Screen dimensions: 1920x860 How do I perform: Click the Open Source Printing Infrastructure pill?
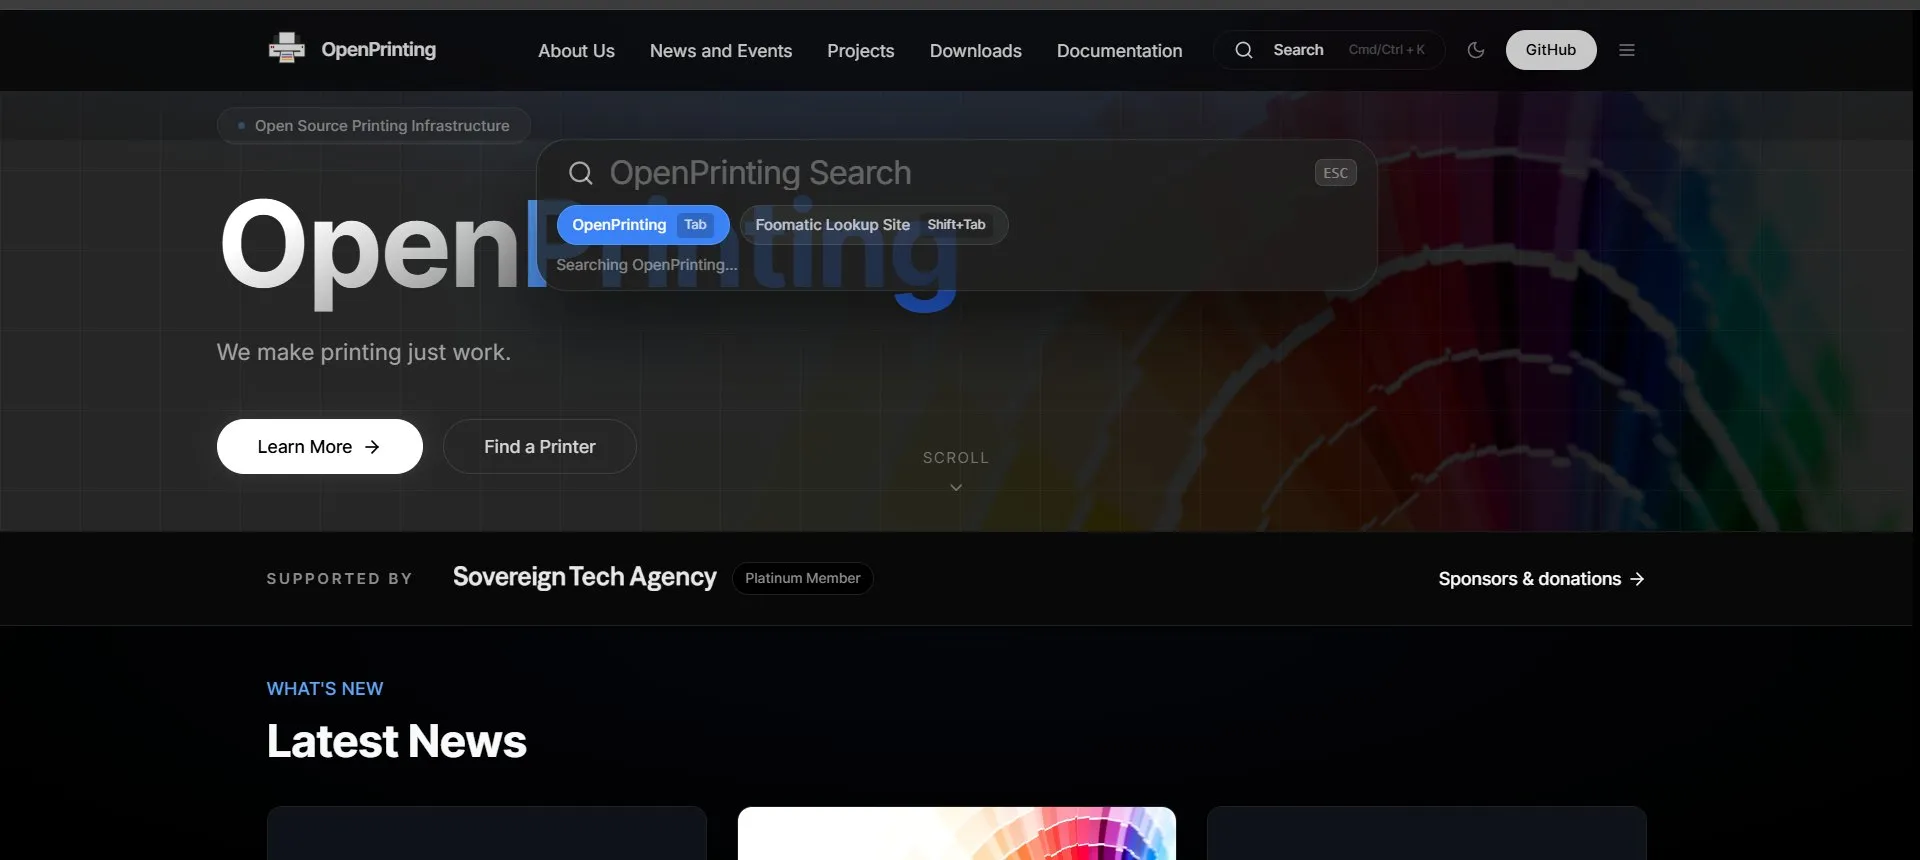point(374,126)
